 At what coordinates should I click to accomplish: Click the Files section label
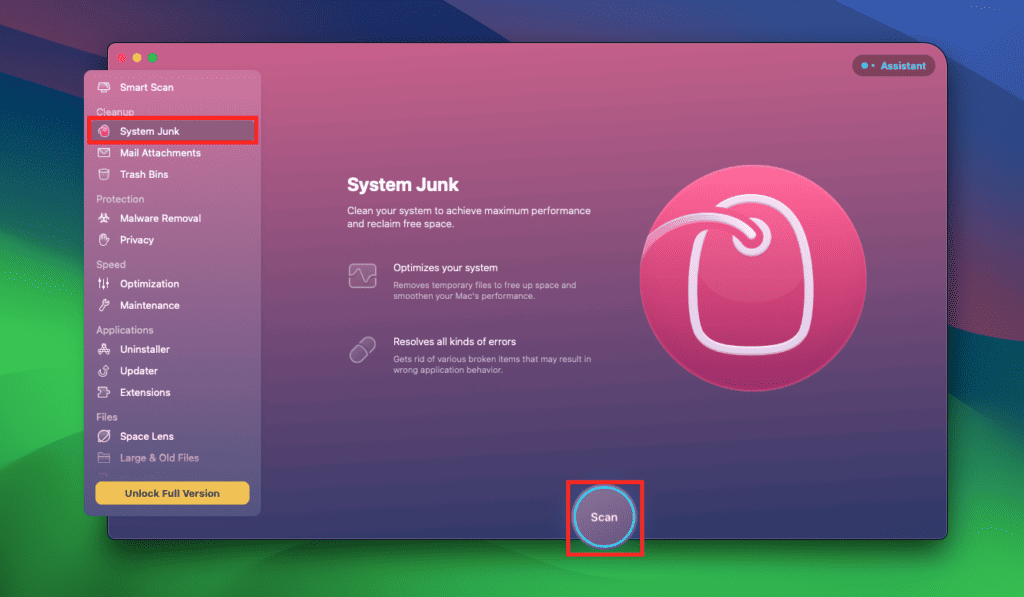(107, 417)
